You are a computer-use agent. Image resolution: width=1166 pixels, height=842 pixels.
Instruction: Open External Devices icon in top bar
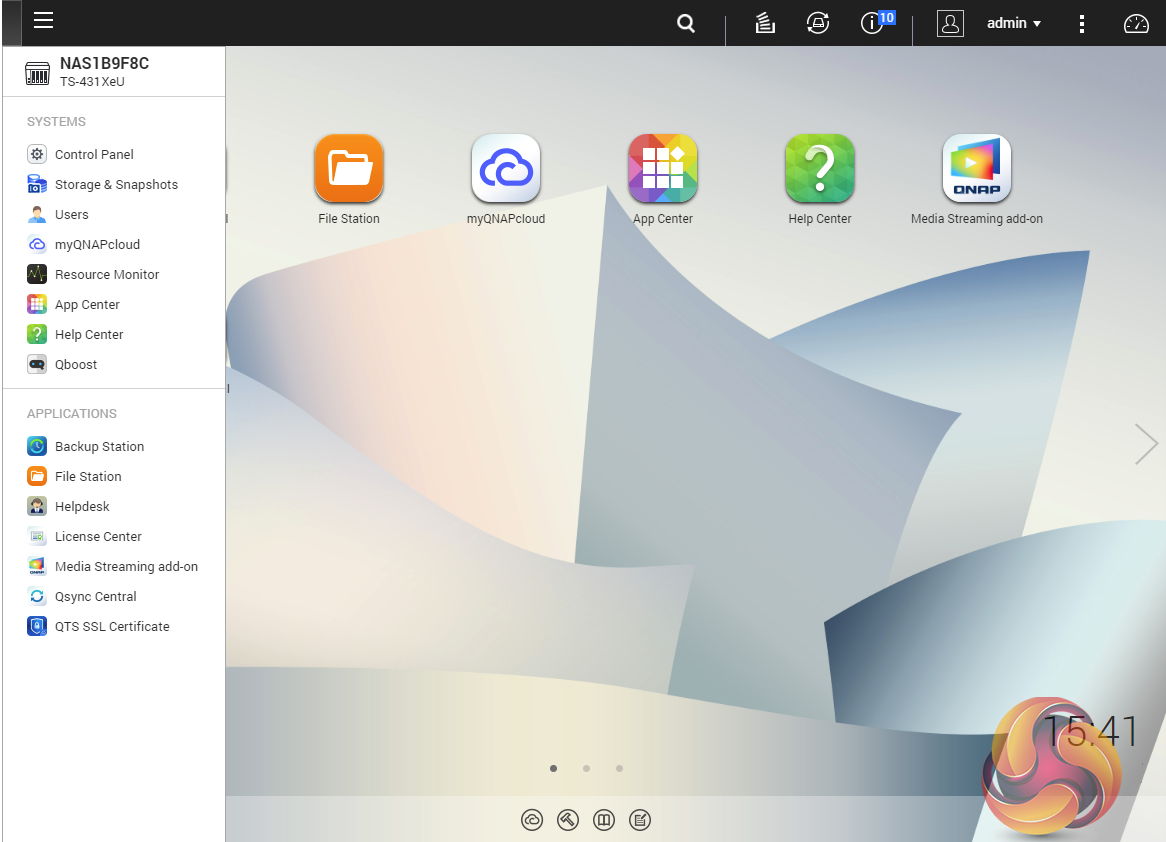[x=818, y=23]
